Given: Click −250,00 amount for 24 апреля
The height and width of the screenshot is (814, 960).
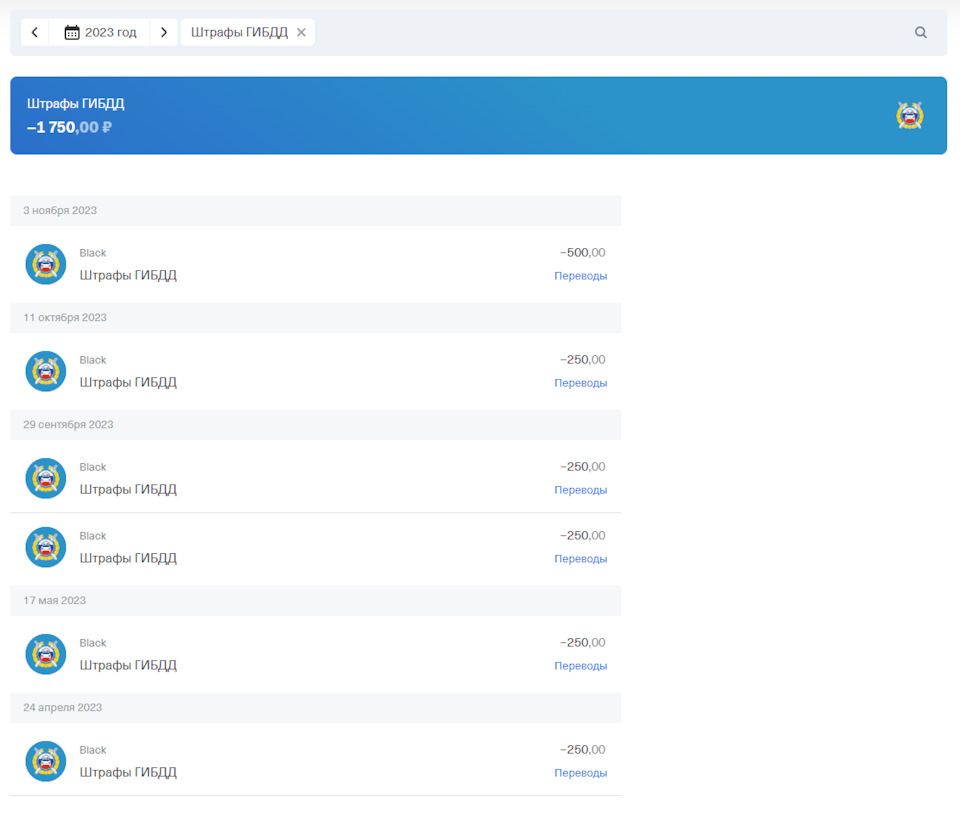Looking at the screenshot, I should [582, 750].
